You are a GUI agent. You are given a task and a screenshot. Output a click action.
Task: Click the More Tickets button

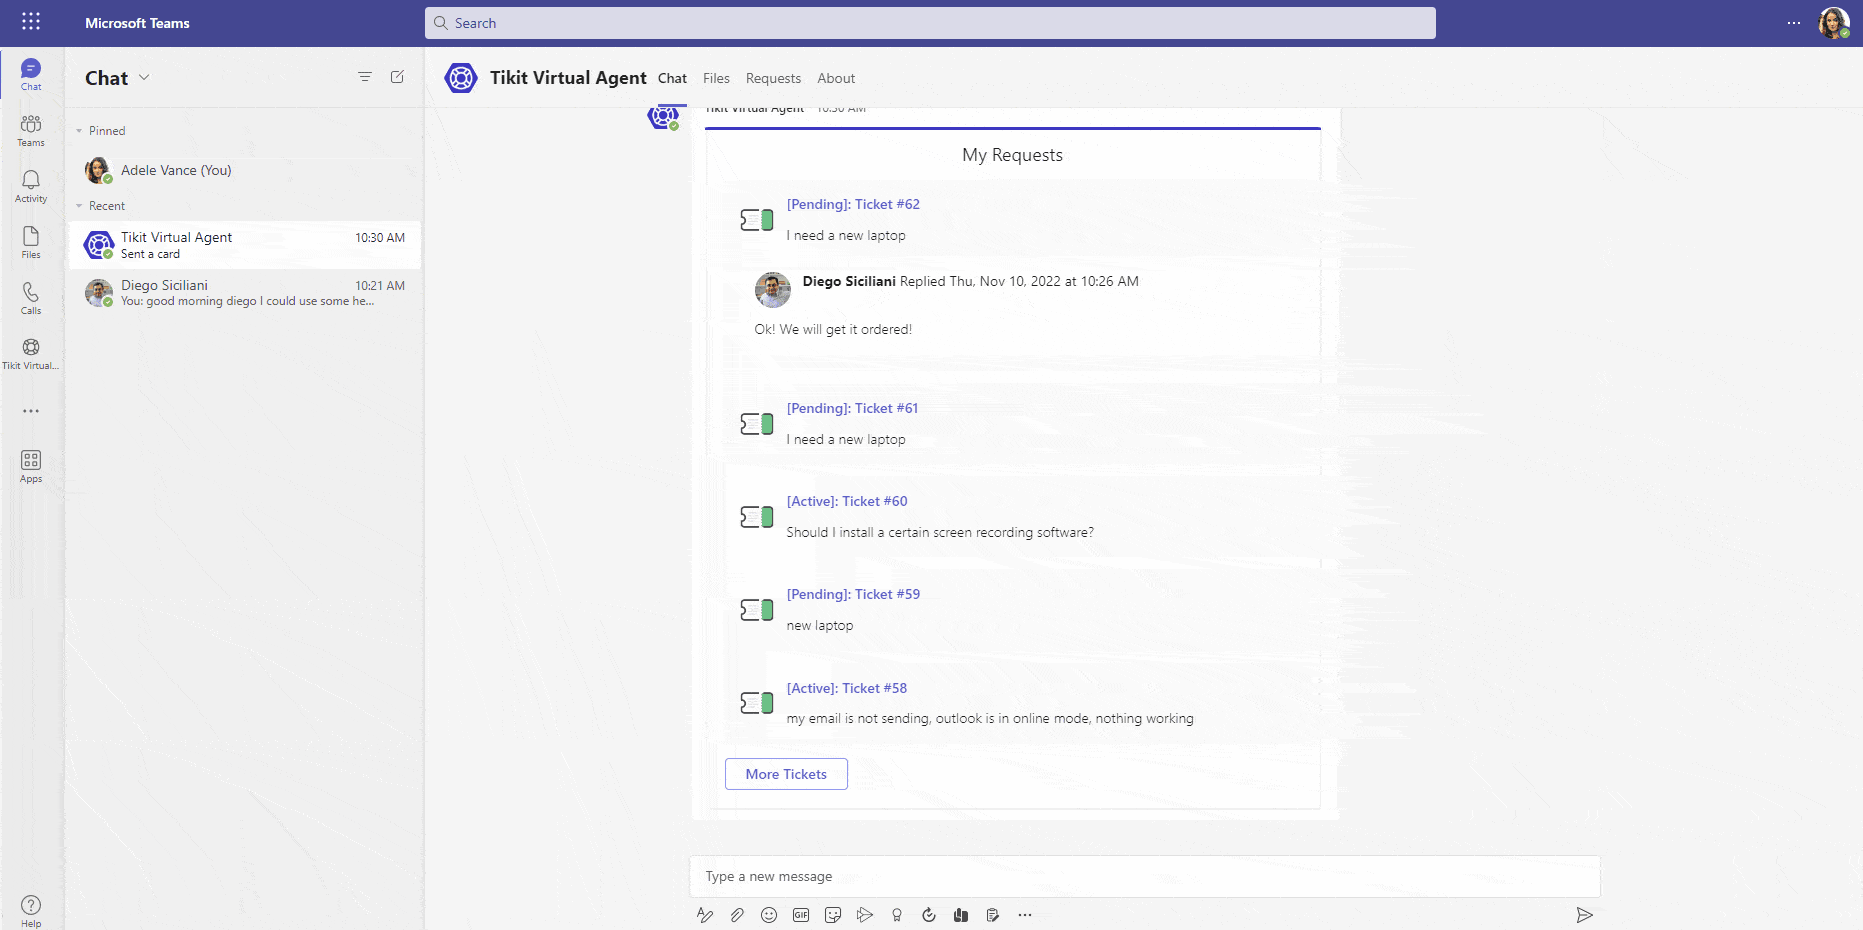tap(786, 774)
